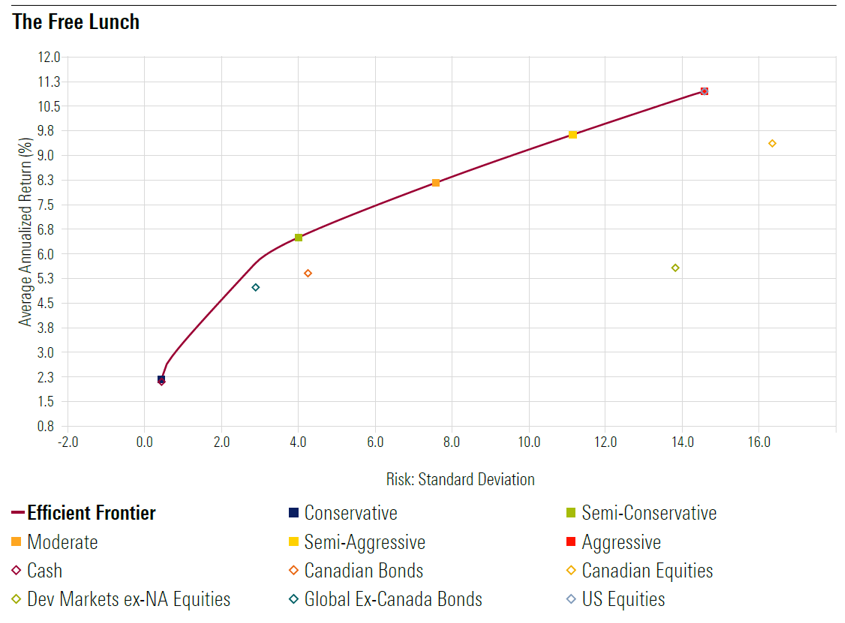Select the Semi-Aggressive legend label
845x623 pixels.
(364, 543)
